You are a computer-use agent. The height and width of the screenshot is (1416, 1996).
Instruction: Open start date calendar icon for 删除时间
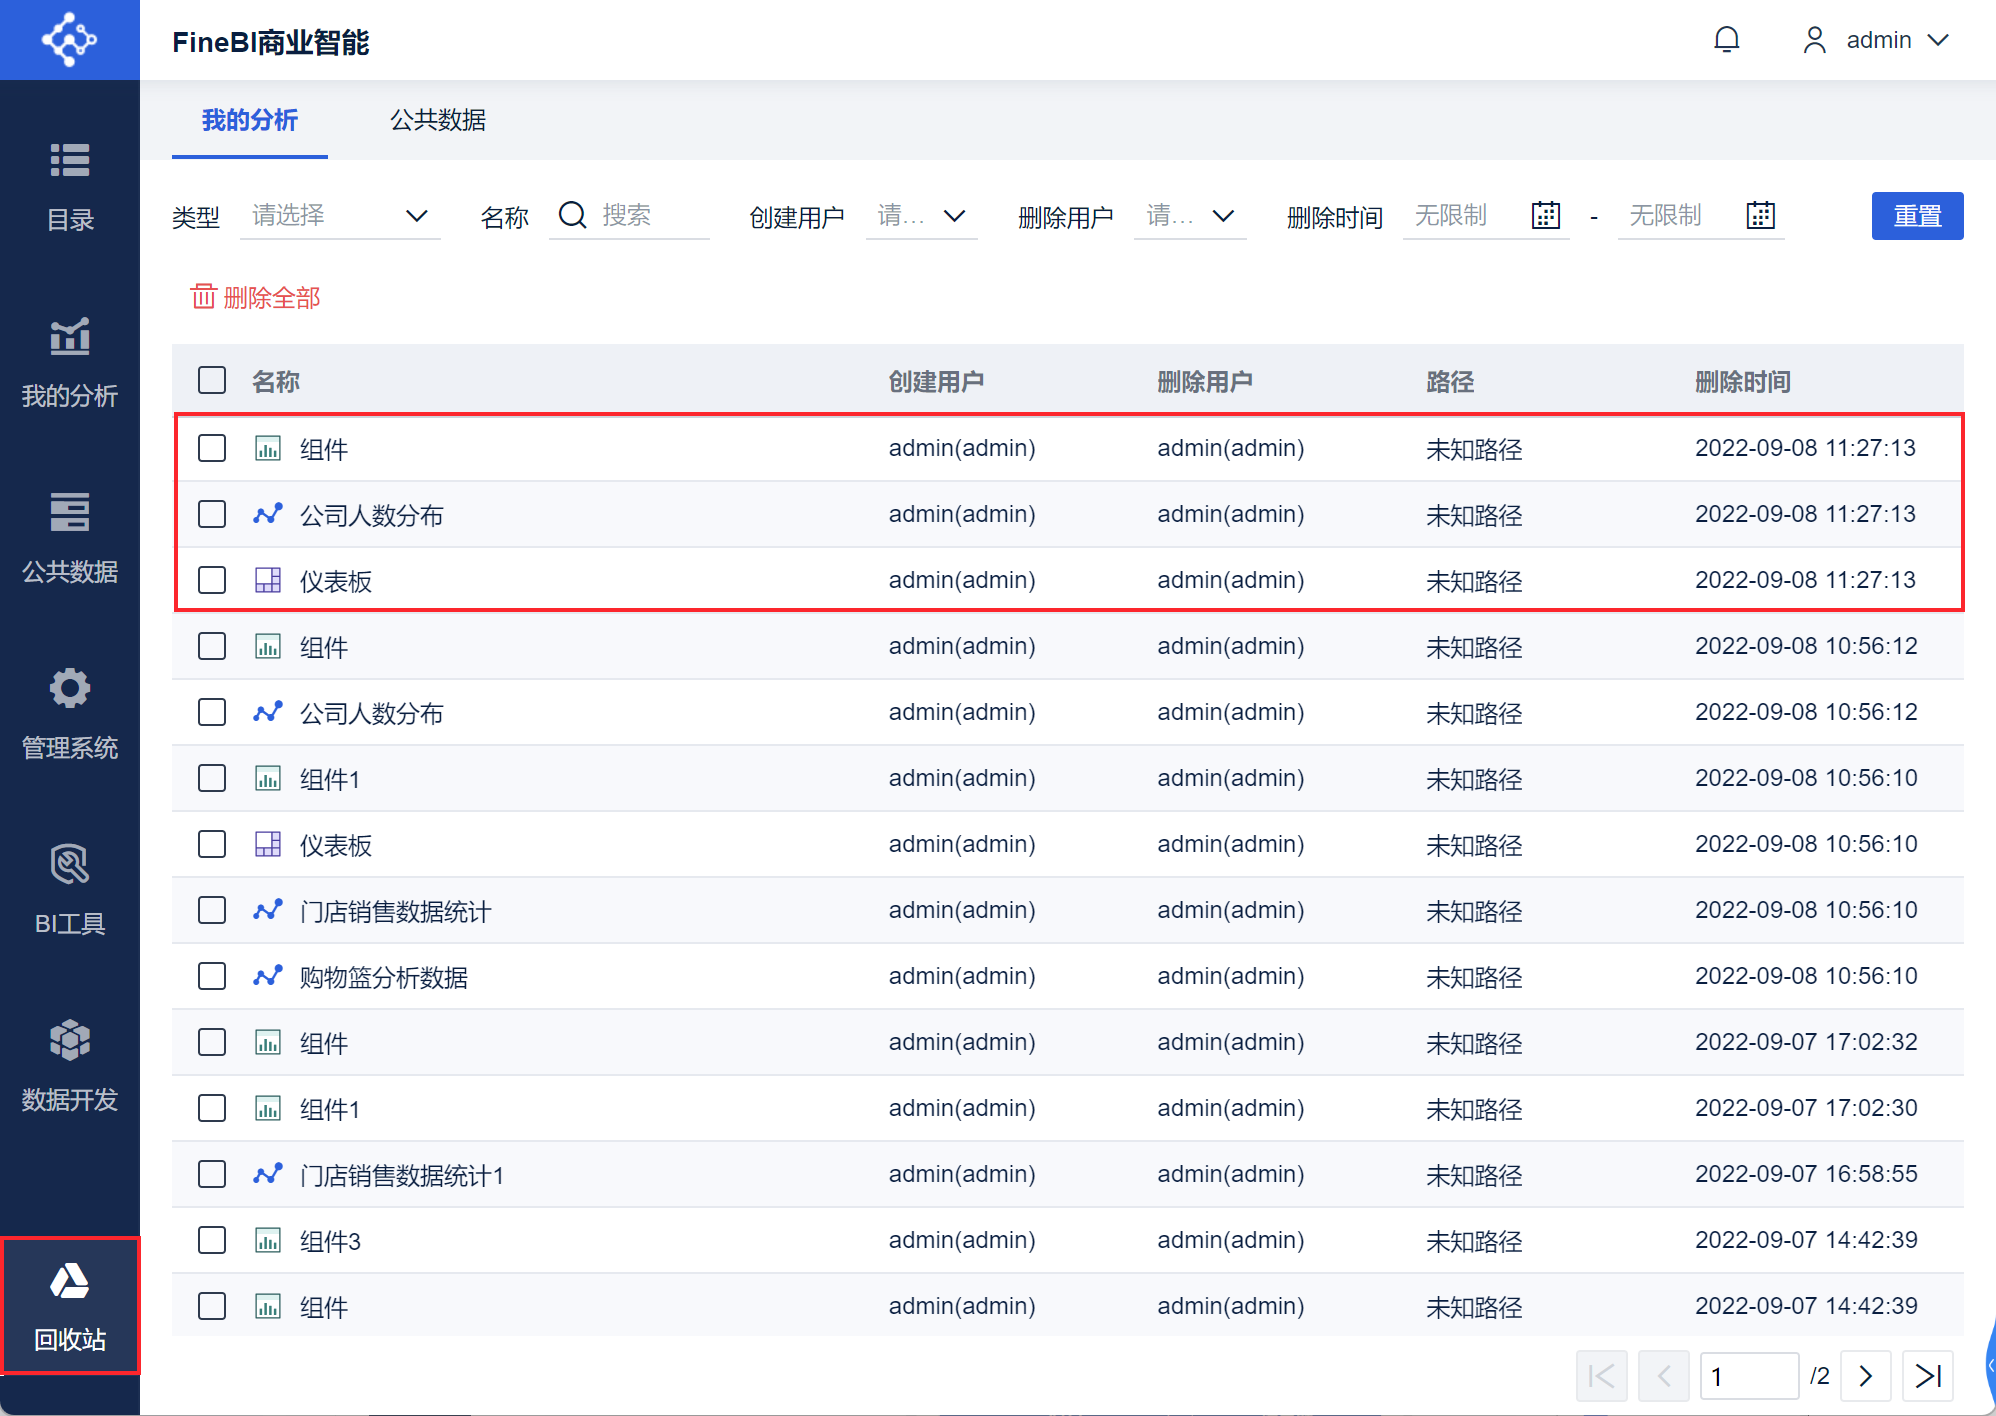pos(1545,215)
